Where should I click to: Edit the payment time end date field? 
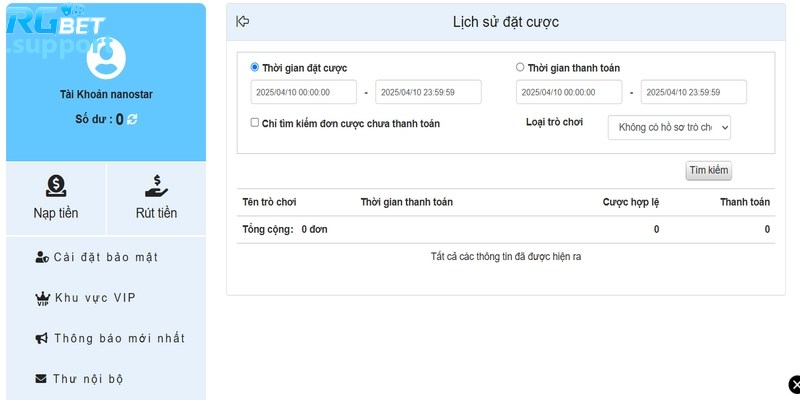point(693,92)
